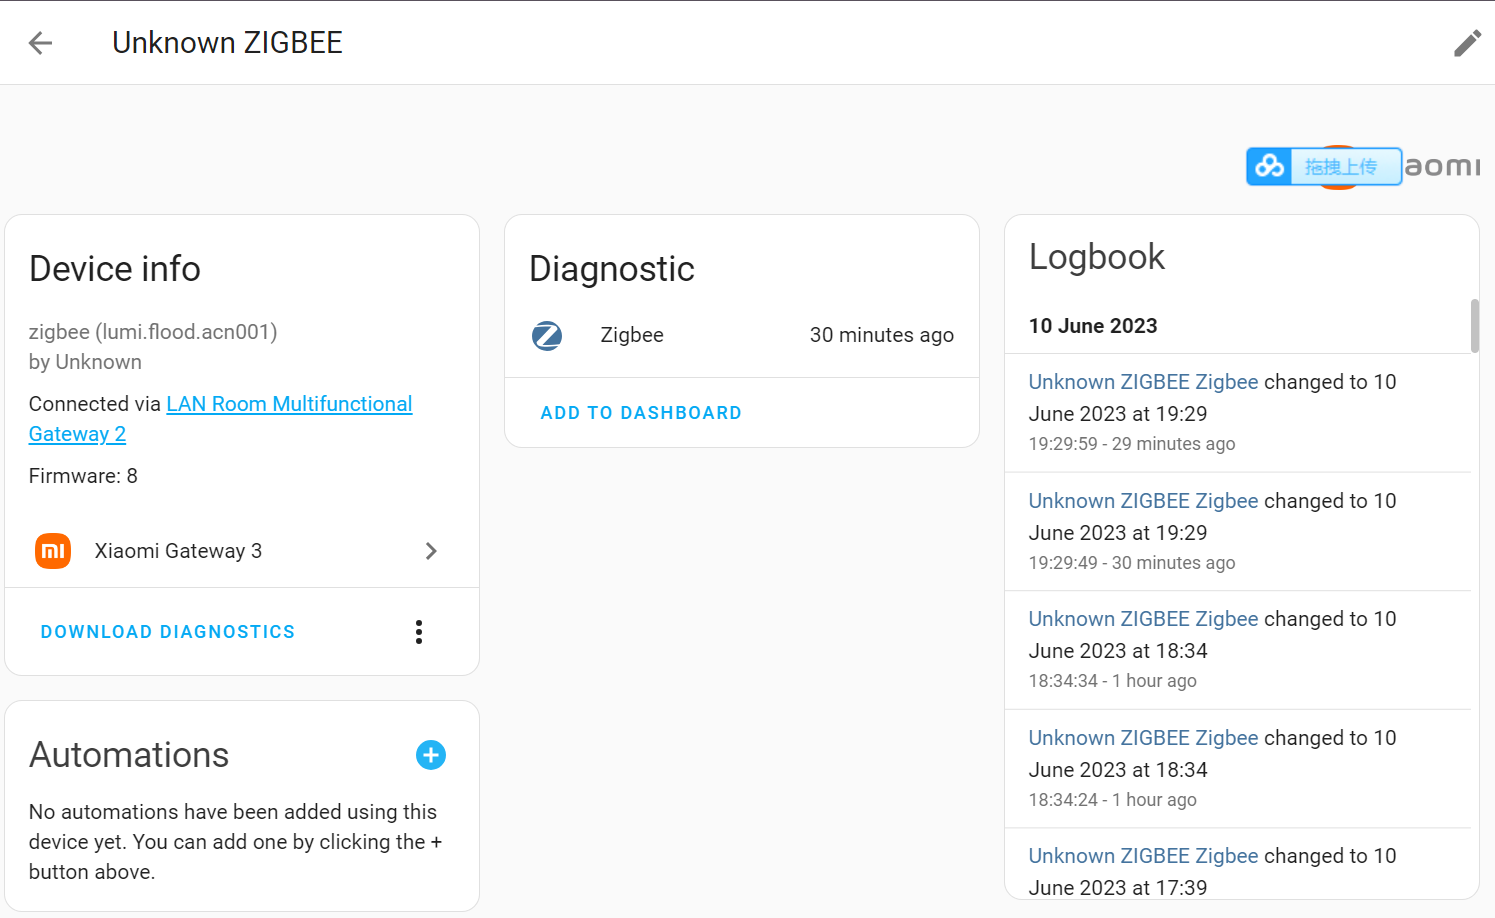Click Download Diagnostics
Viewport: 1495px width, 918px height.
[167, 631]
